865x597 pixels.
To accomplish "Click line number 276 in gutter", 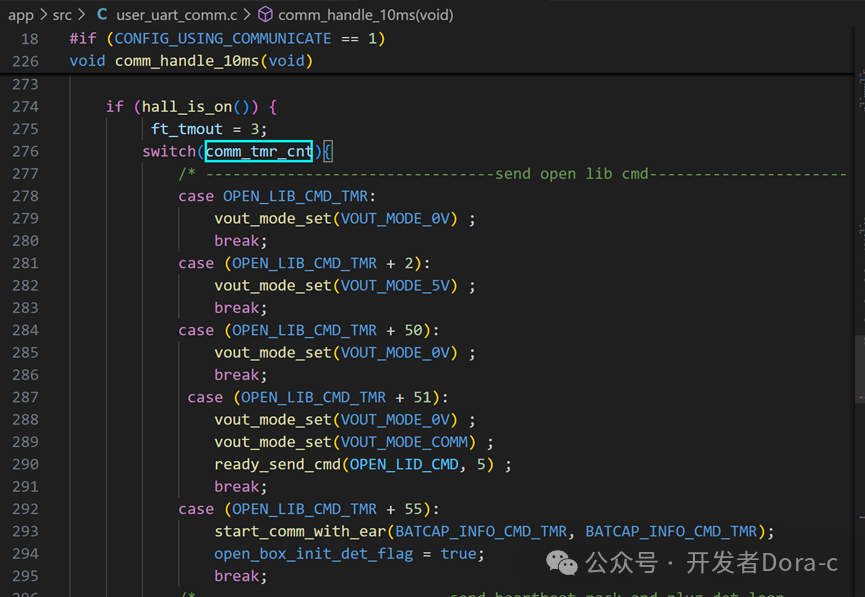I will (x=25, y=151).
